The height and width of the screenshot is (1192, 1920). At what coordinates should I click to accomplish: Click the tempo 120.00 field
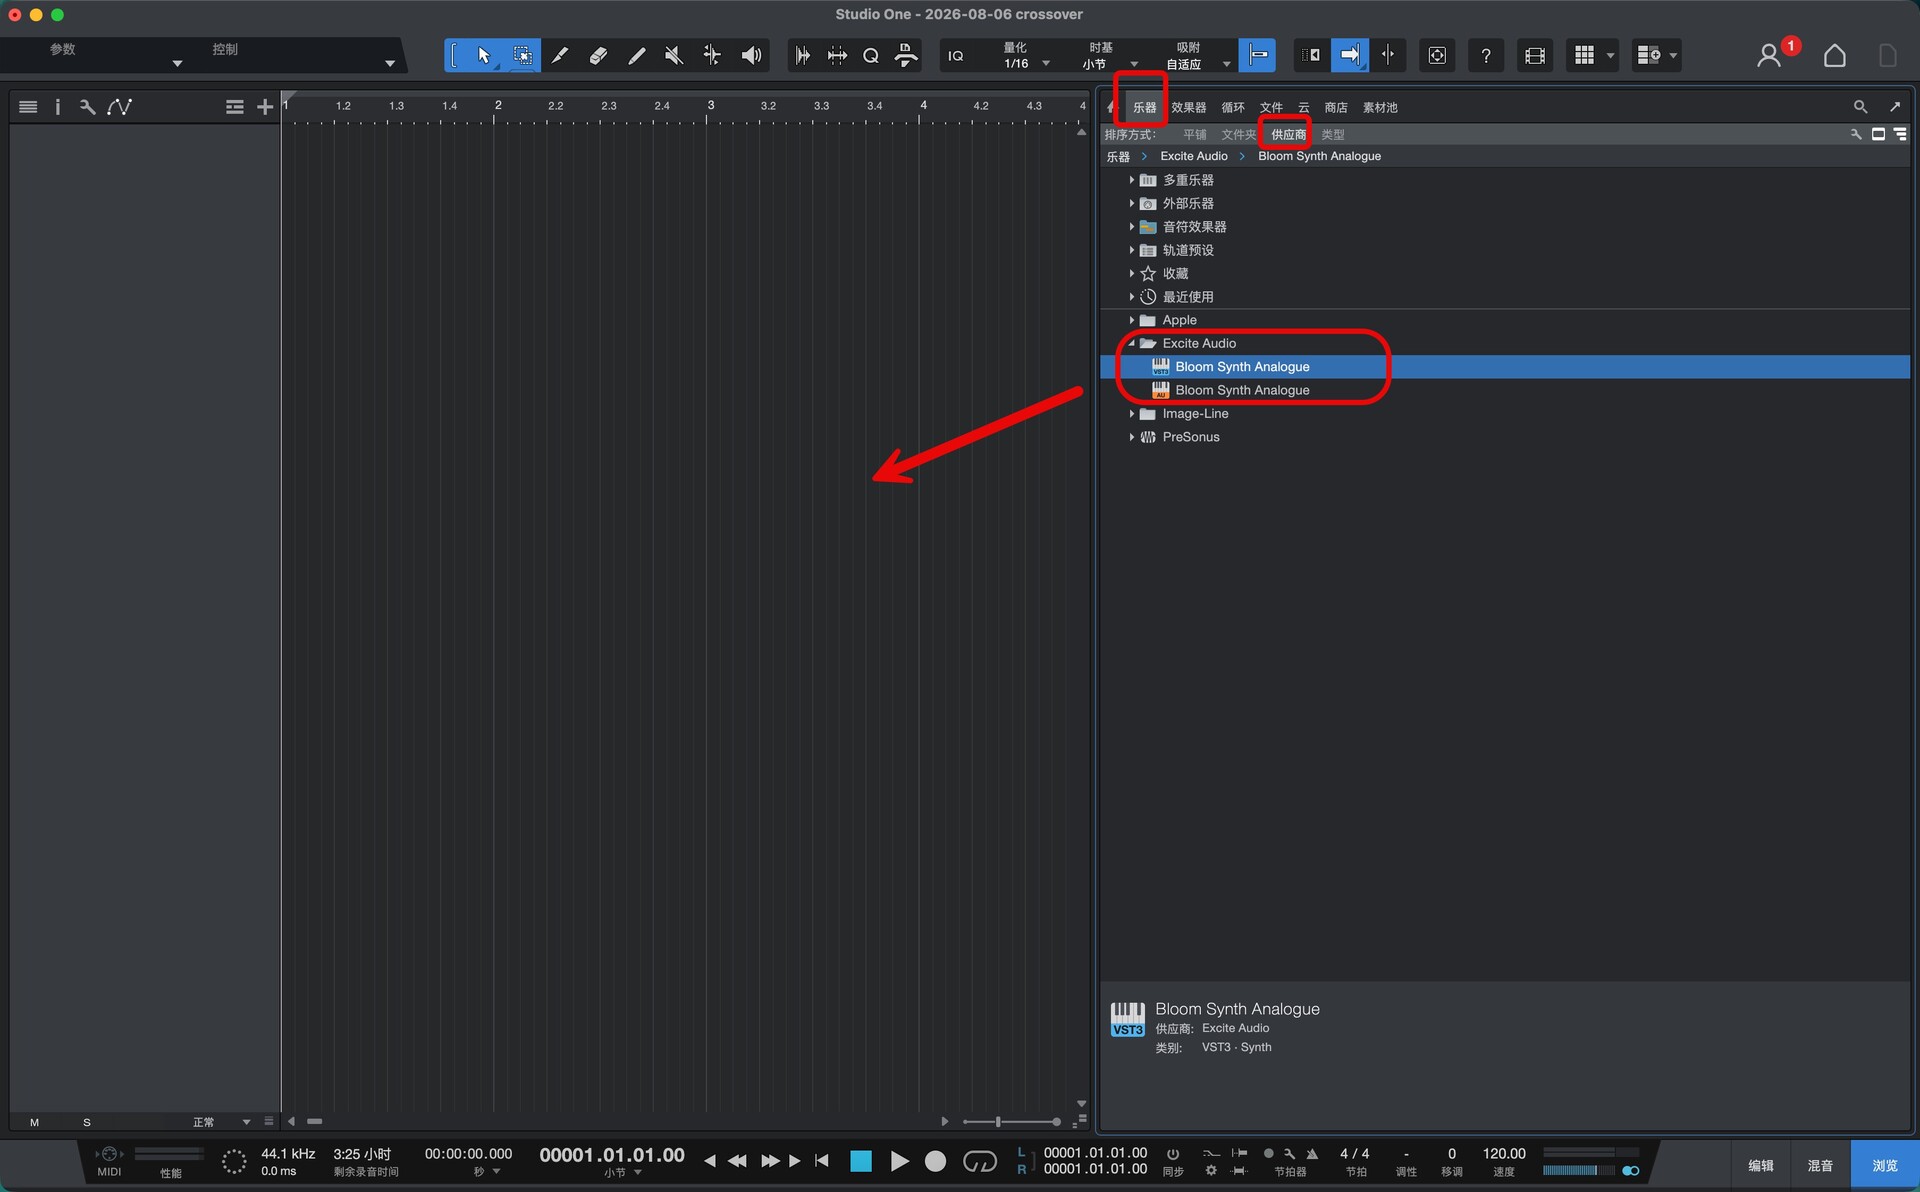[1504, 1154]
